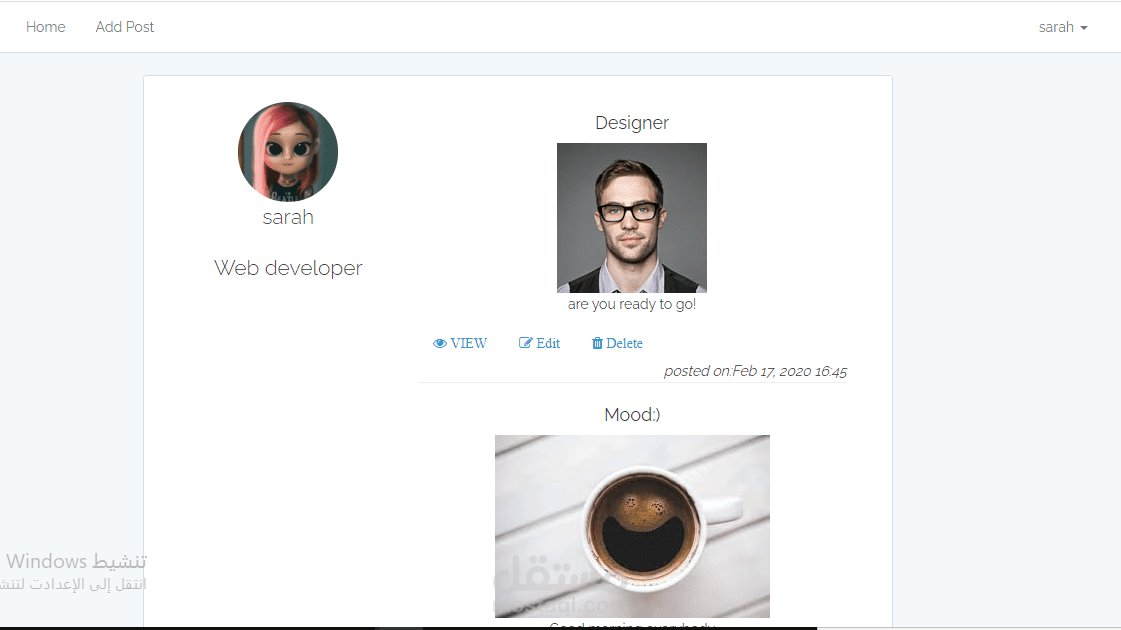Click the Edit link text
Image resolution: width=1121 pixels, height=630 pixels.
tap(548, 343)
